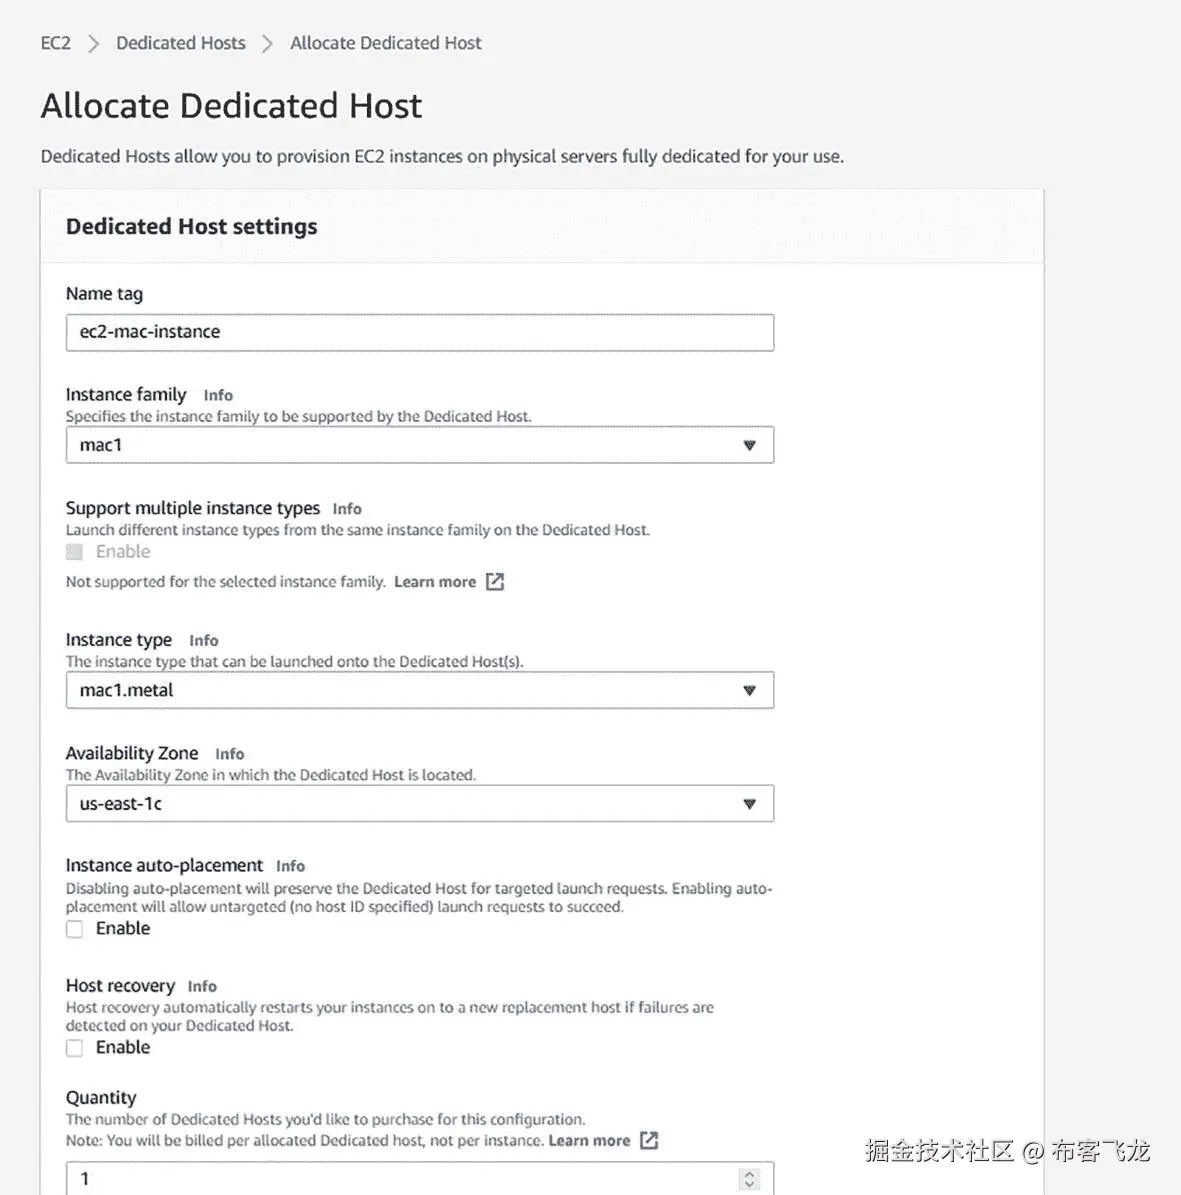Click the Name tag input field
Screen dimensions: 1181x1195
420,332
